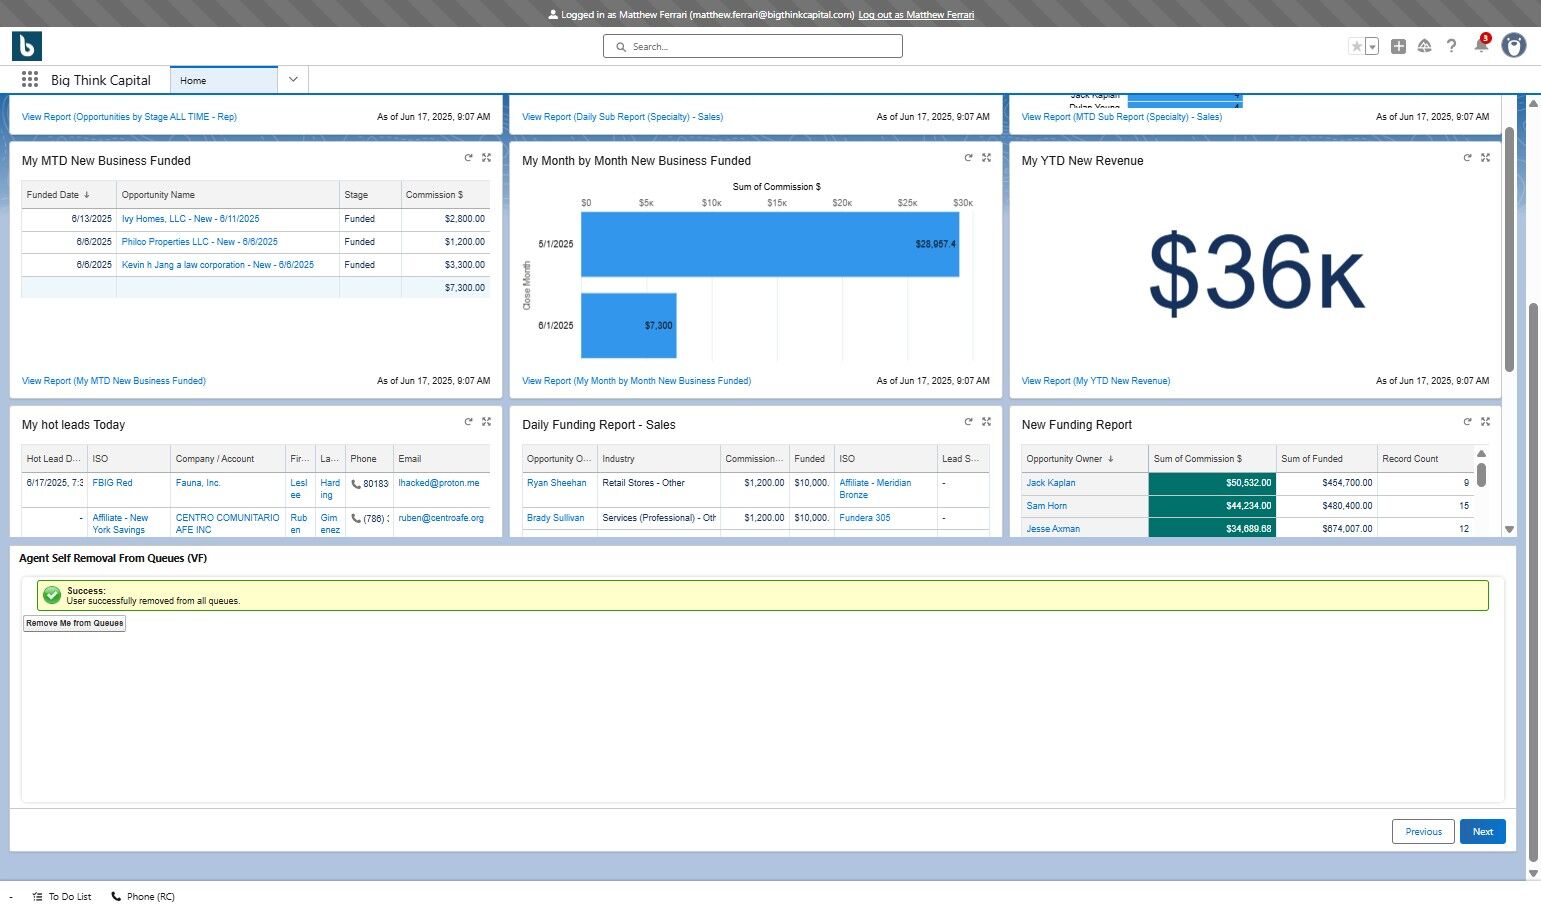
Task: Open View Report (My MTD New Business Funded)
Action: click(114, 381)
